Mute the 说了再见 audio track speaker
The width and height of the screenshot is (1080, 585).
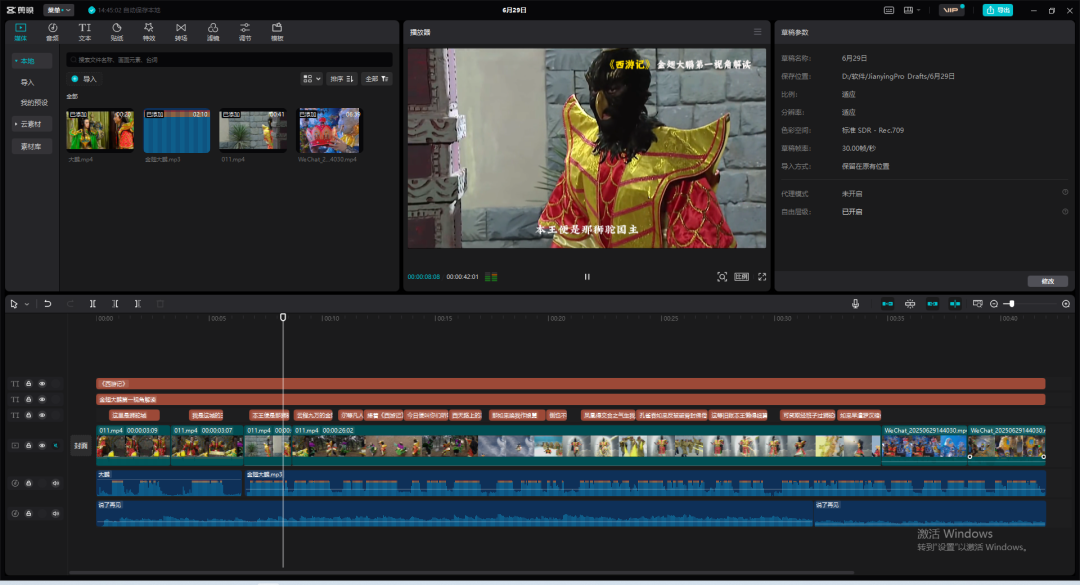[x=56, y=513]
